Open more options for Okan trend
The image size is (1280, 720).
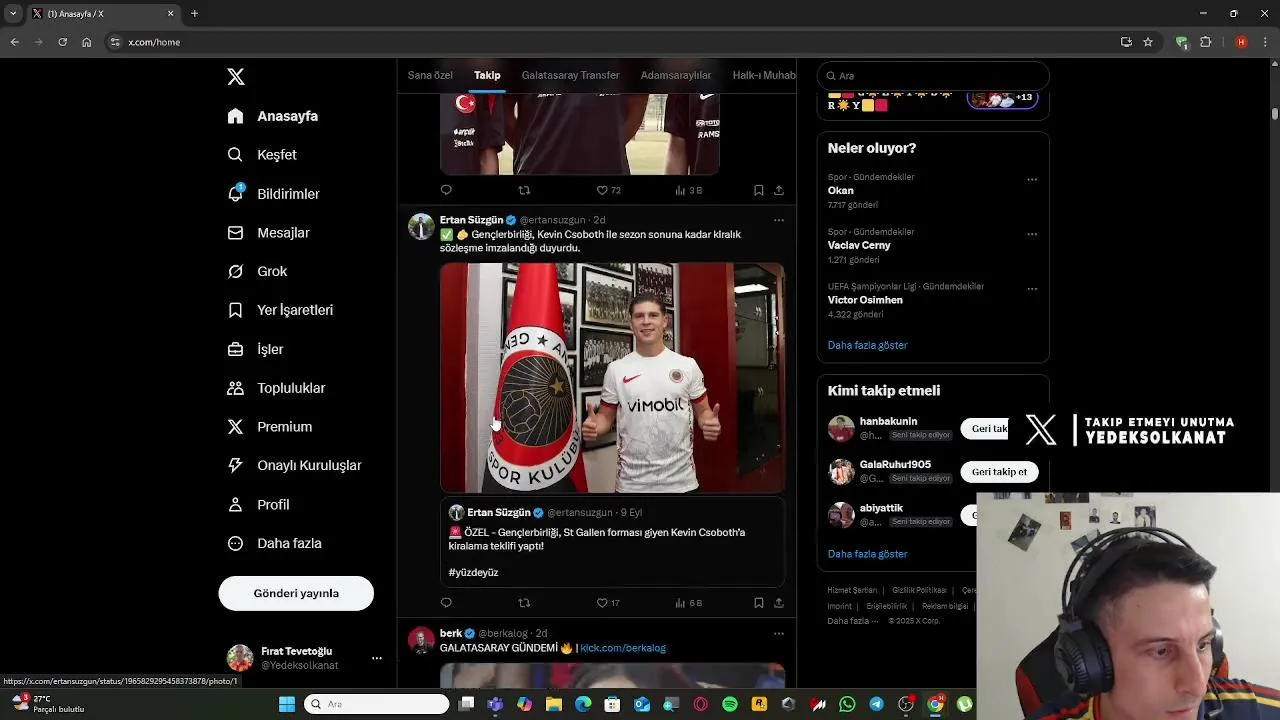1032,180
